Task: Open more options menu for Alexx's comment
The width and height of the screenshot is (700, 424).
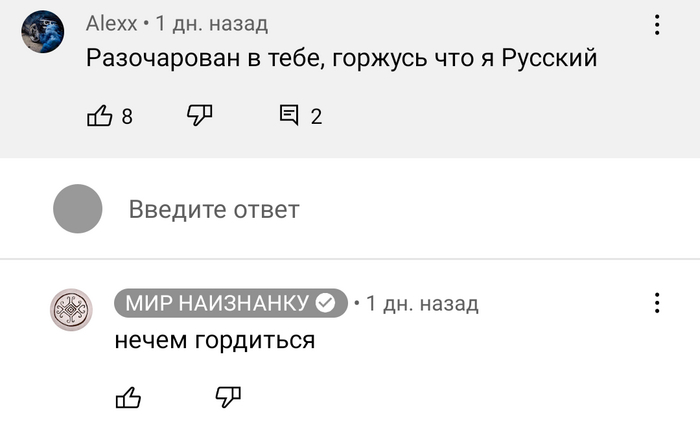Action: pos(656,25)
